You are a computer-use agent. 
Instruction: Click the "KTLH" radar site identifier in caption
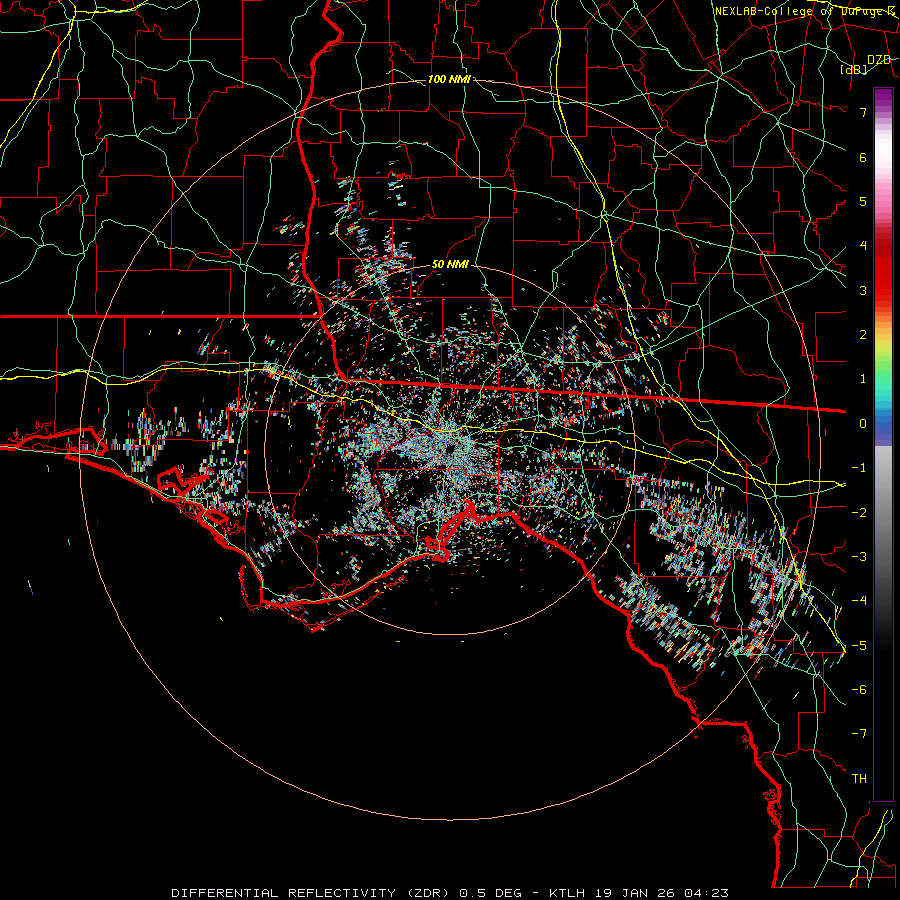click(x=569, y=893)
